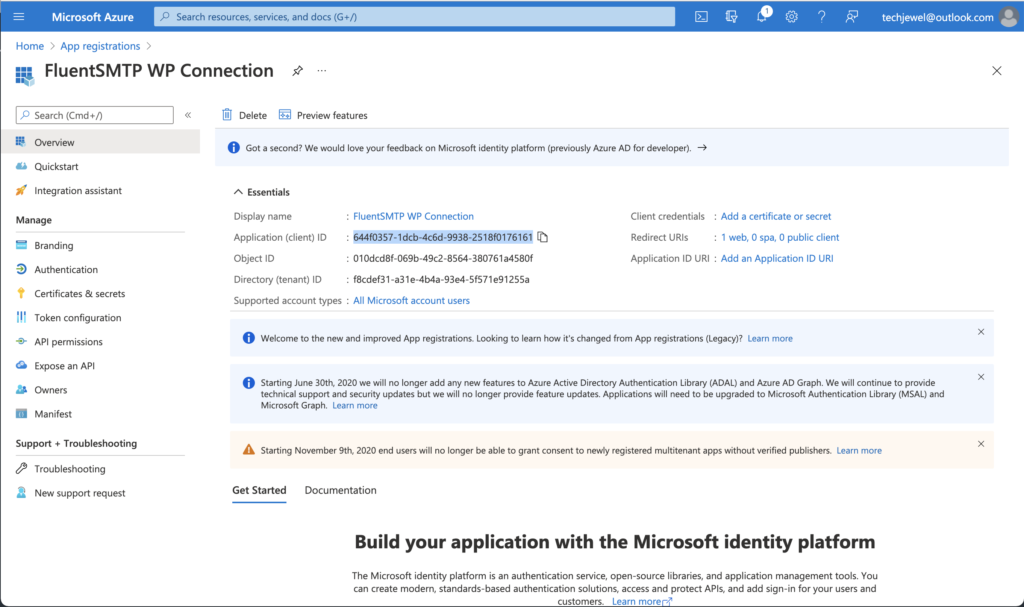1024x607 pixels.
Task: Click the Directory (tenant) ID value
Action: pyautogui.click(x=441, y=280)
